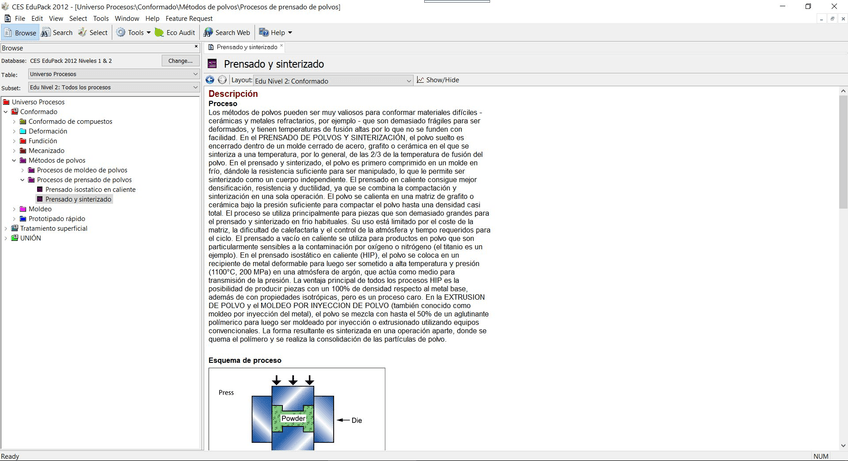848x461 pixels.
Task: Click the Show/Hide graph button
Action: (x=438, y=80)
